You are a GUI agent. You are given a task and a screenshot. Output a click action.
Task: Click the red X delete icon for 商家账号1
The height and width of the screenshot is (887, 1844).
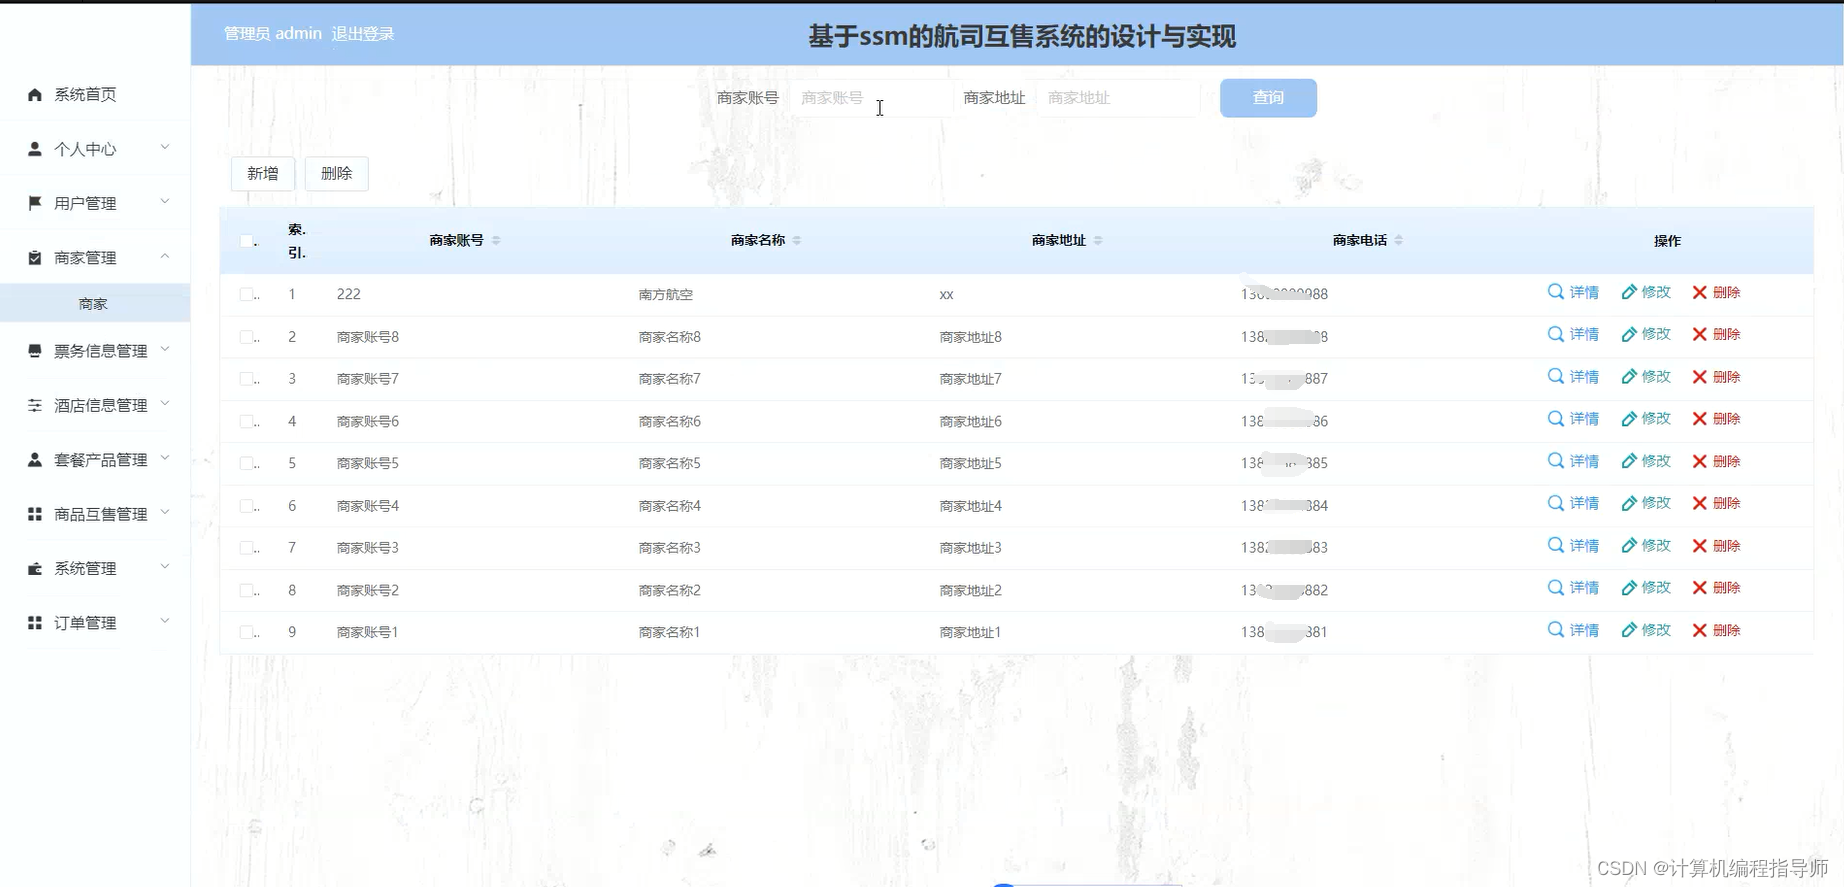point(1699,630)
